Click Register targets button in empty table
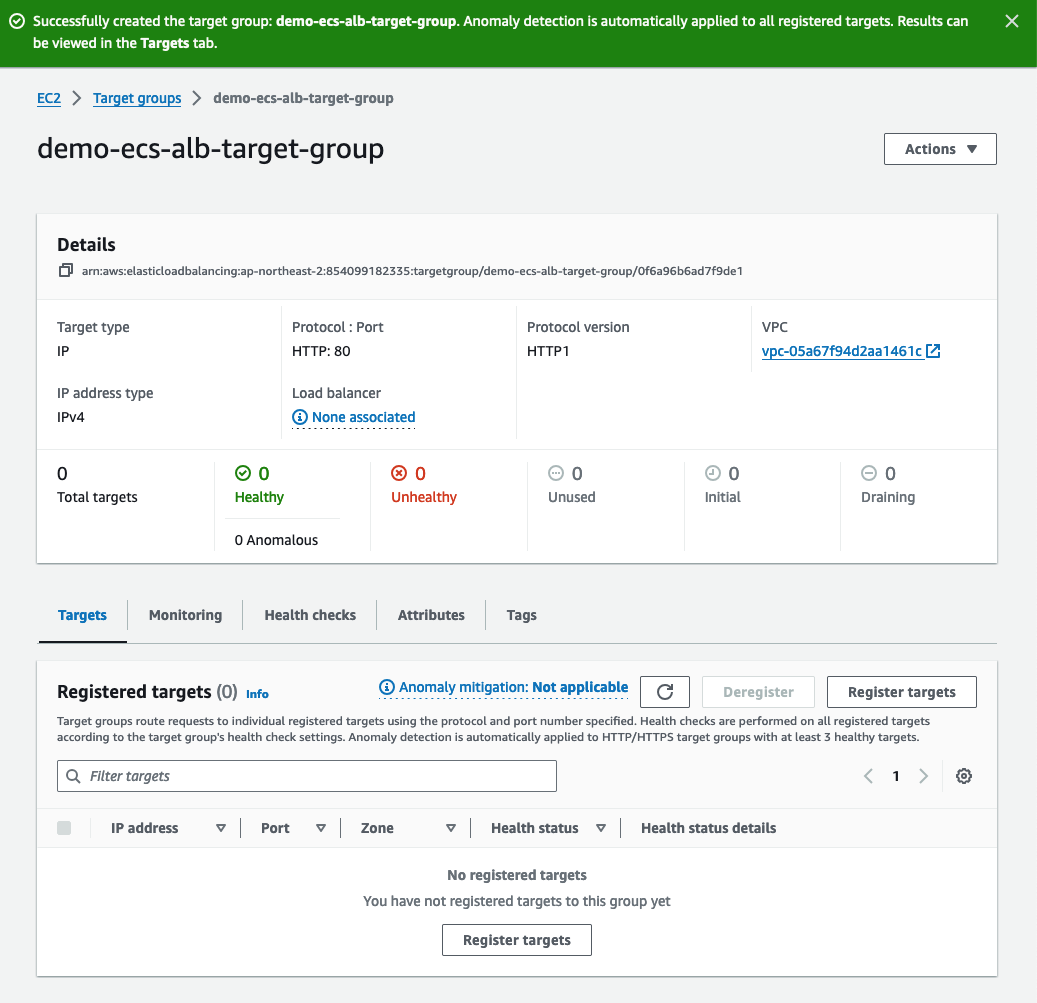 [x=517, y=940]
